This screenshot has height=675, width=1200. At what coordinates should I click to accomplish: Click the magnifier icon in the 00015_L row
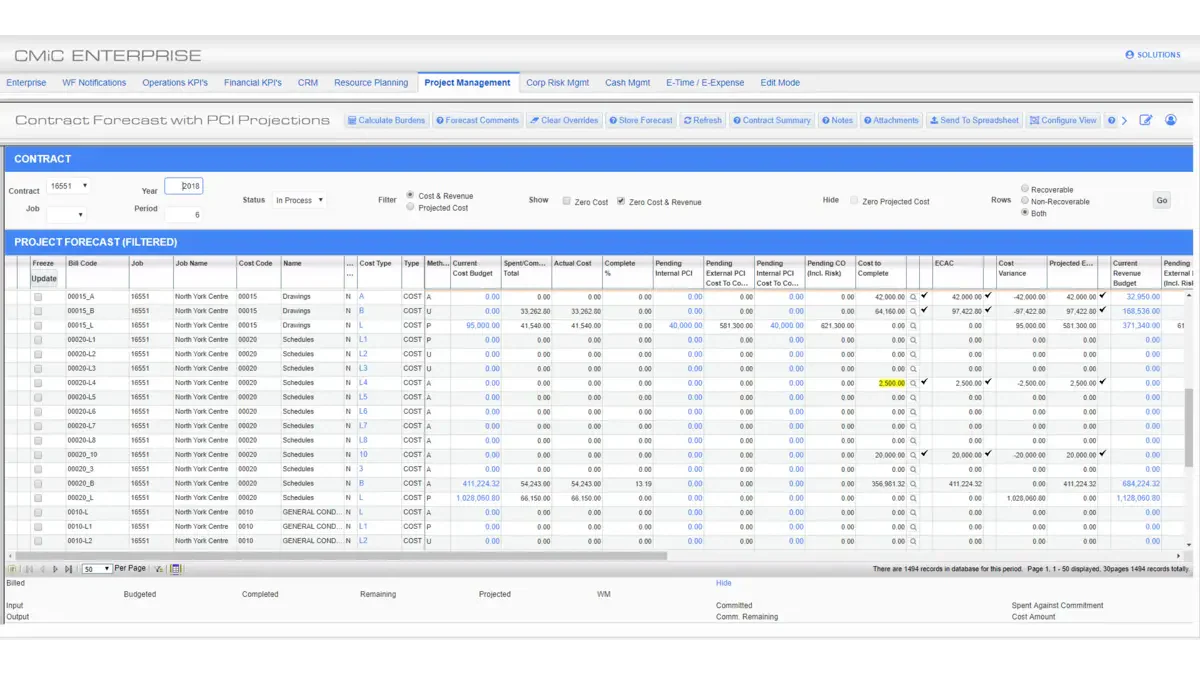913,326
